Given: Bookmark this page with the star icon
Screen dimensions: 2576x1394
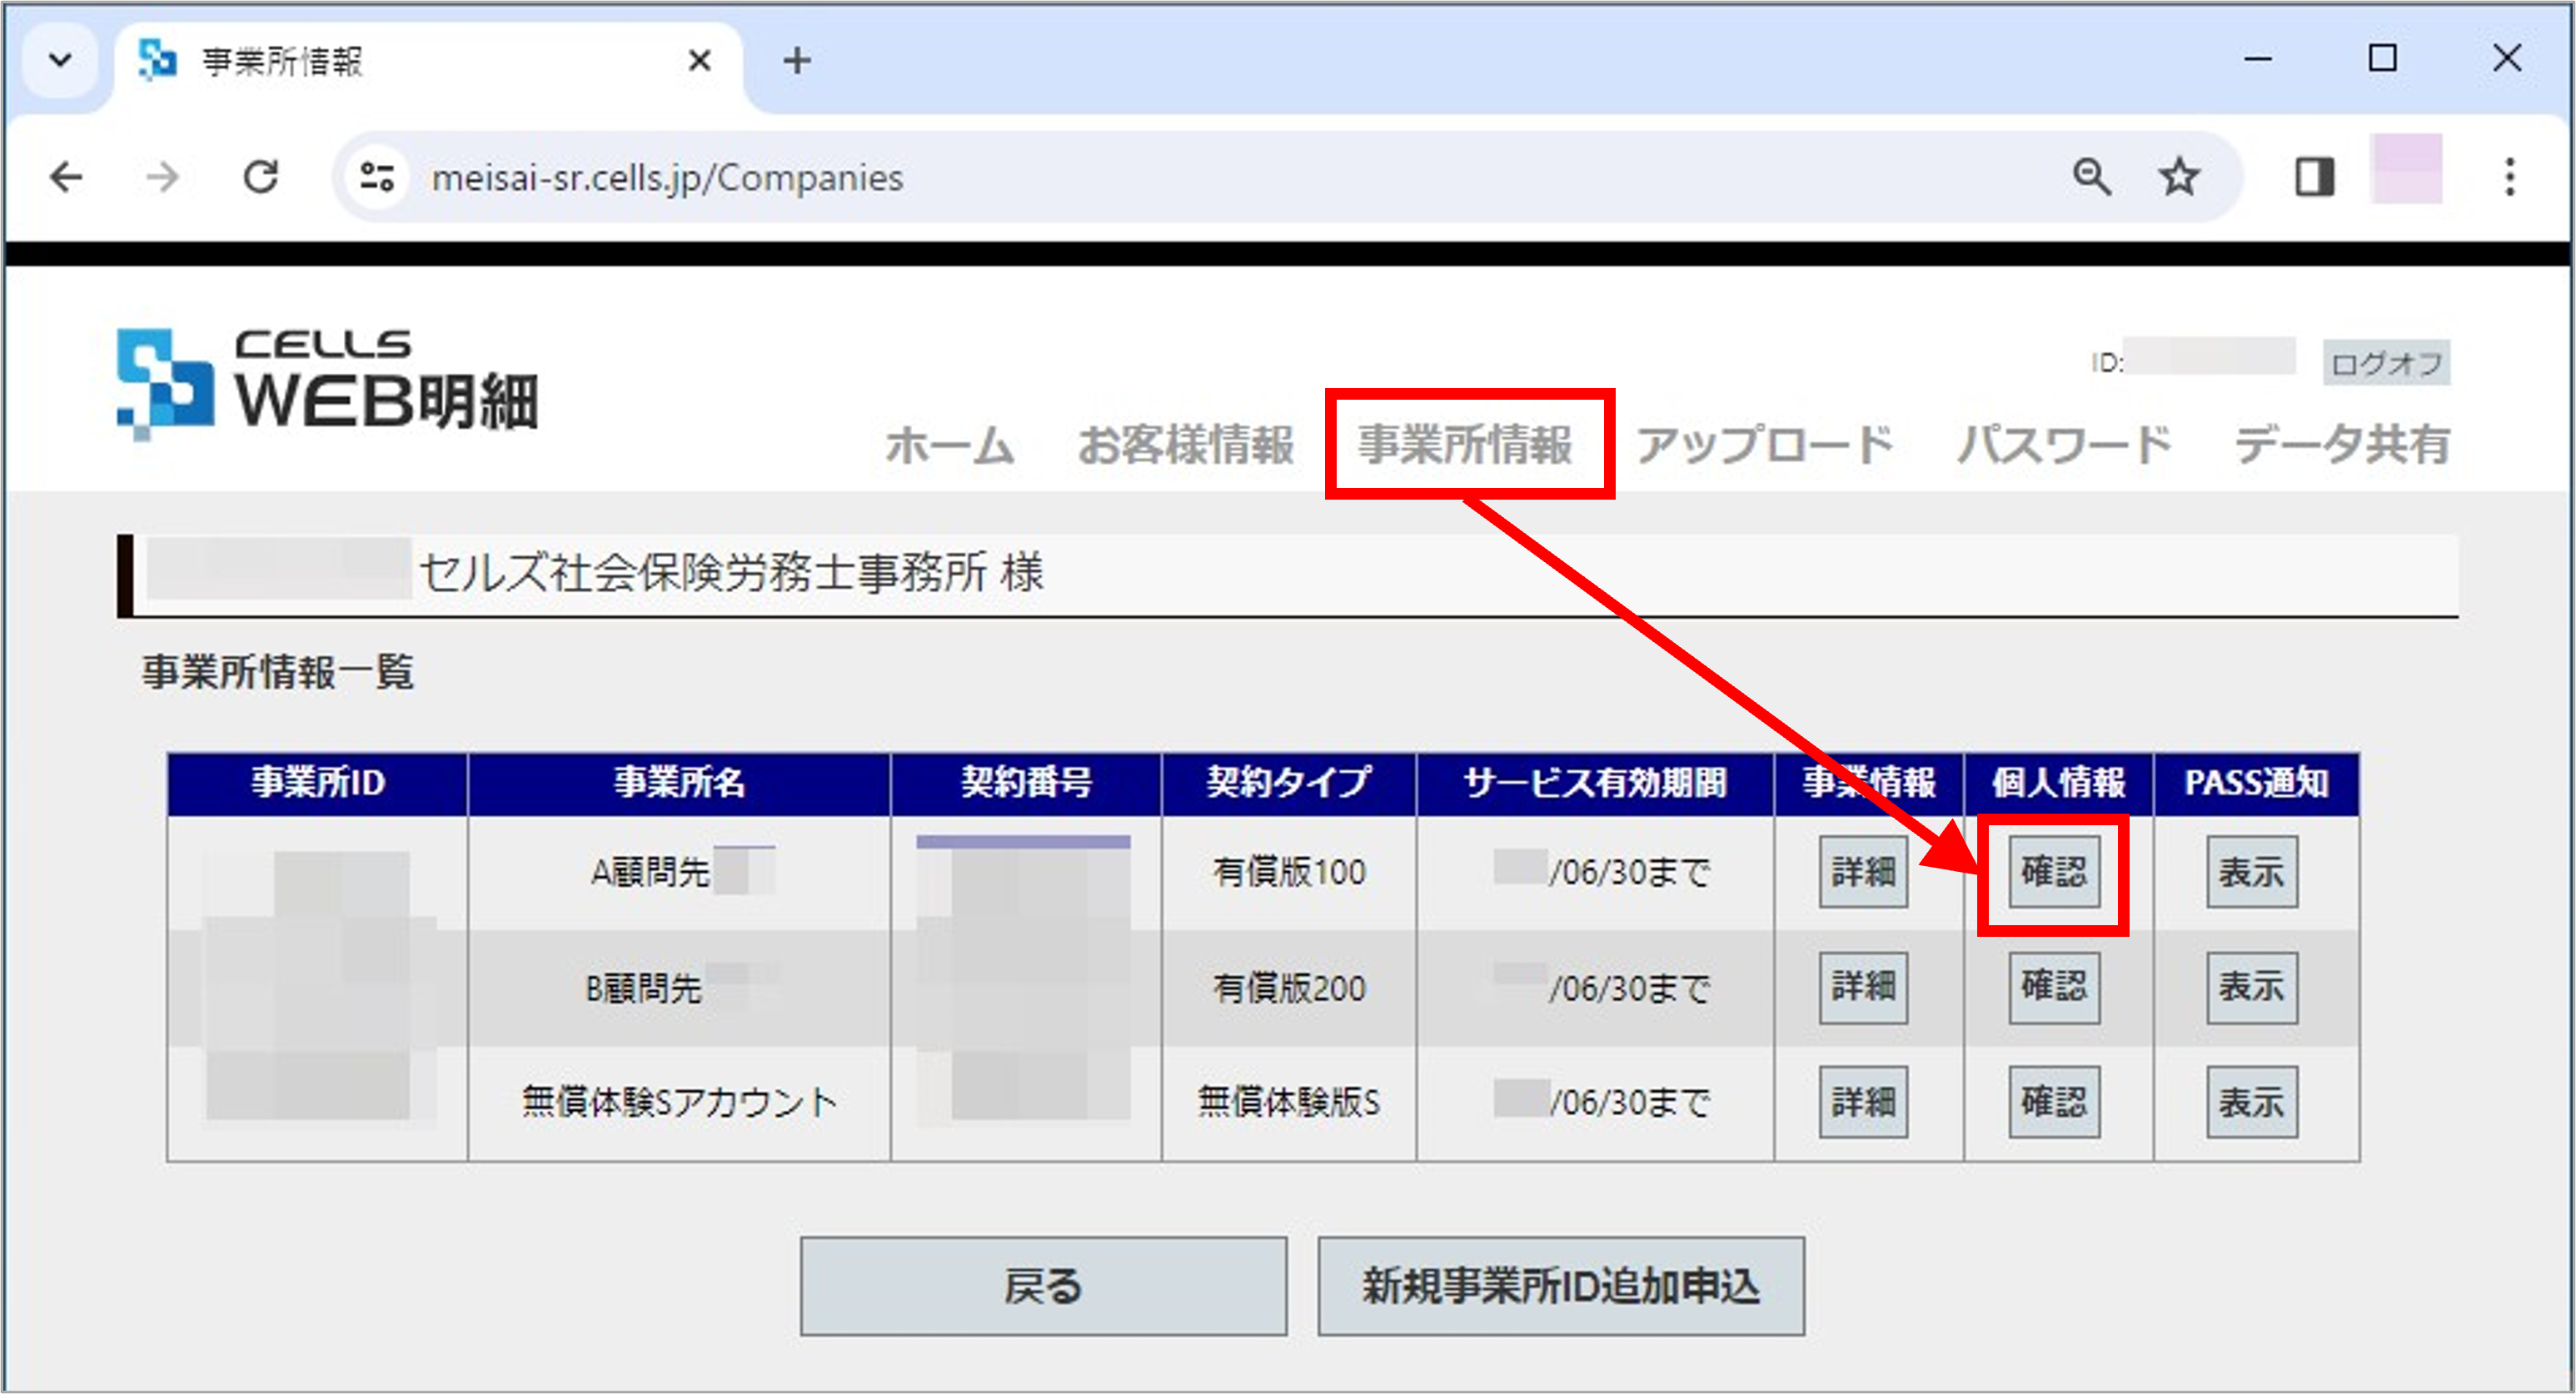Looking at the screenshot, I should click(2180, 177).
